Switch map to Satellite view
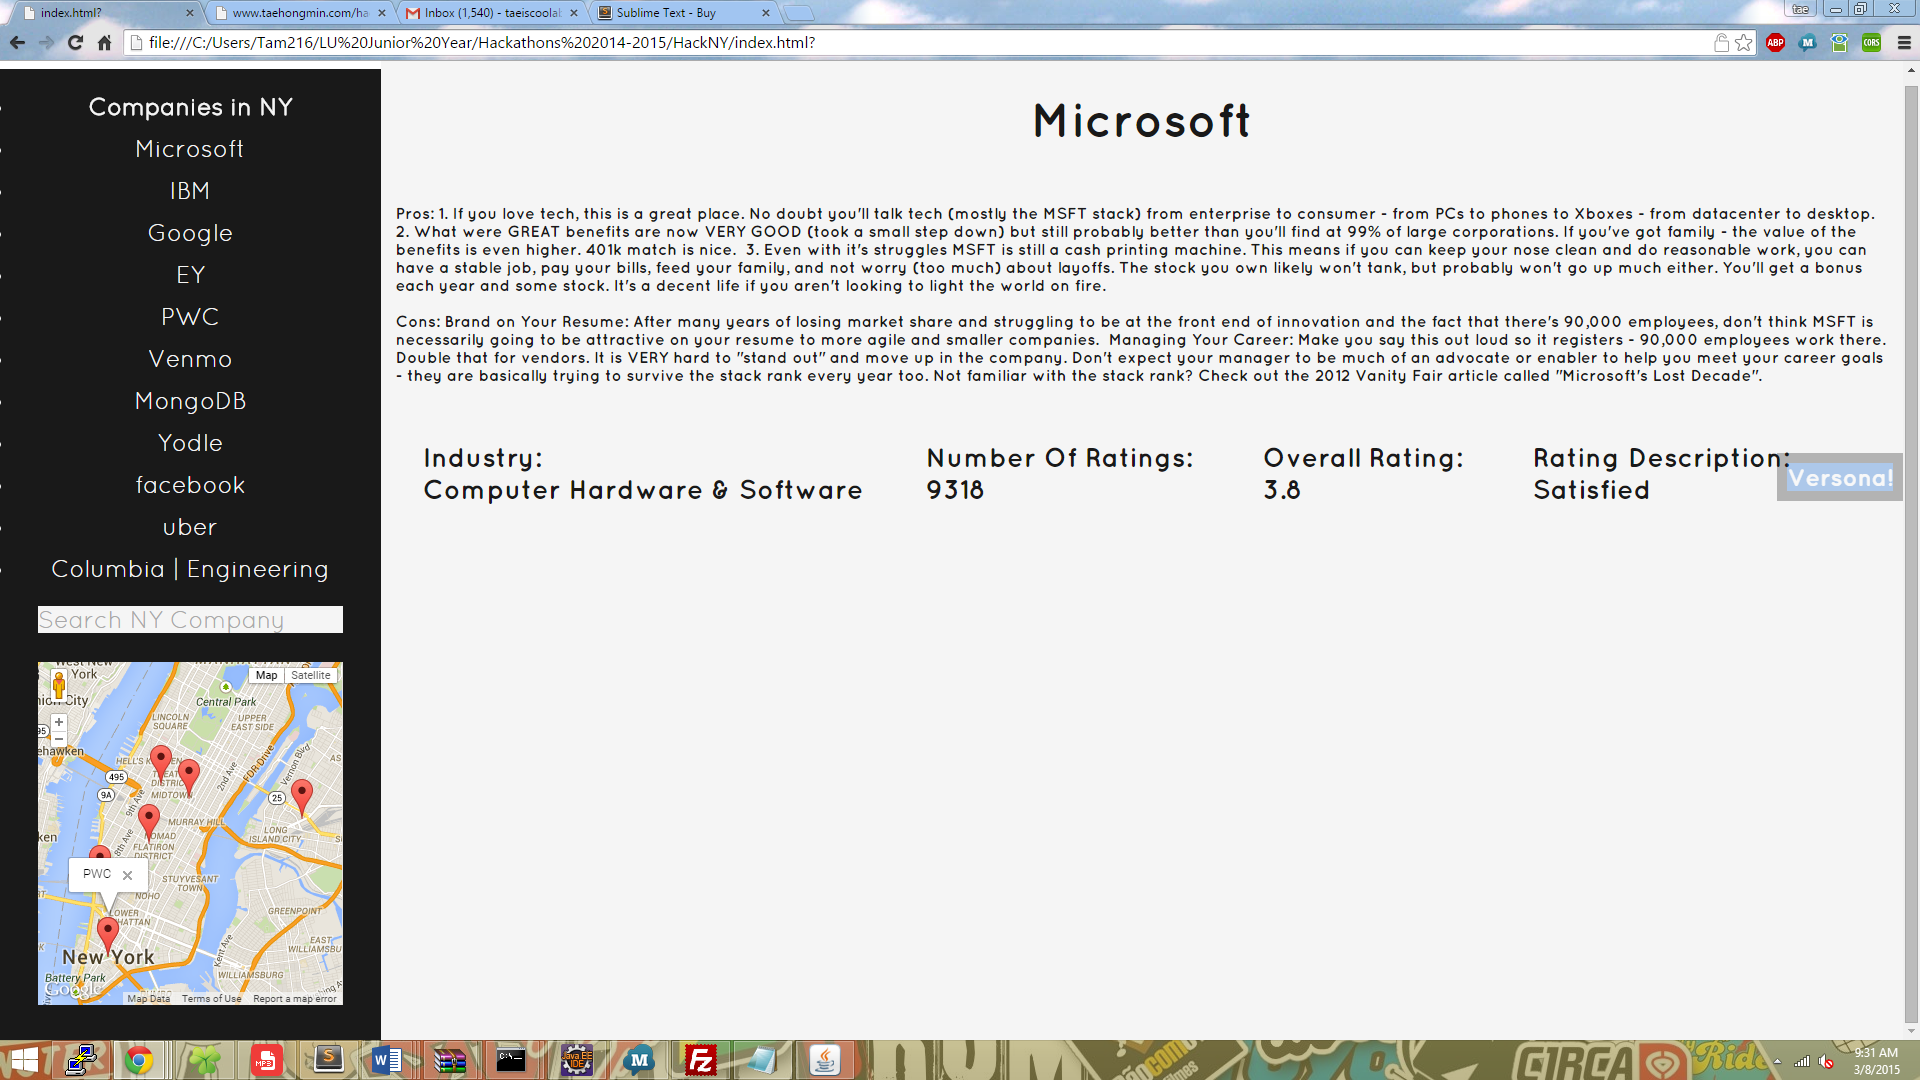The image size is (1920, 1080). (311, 675)
